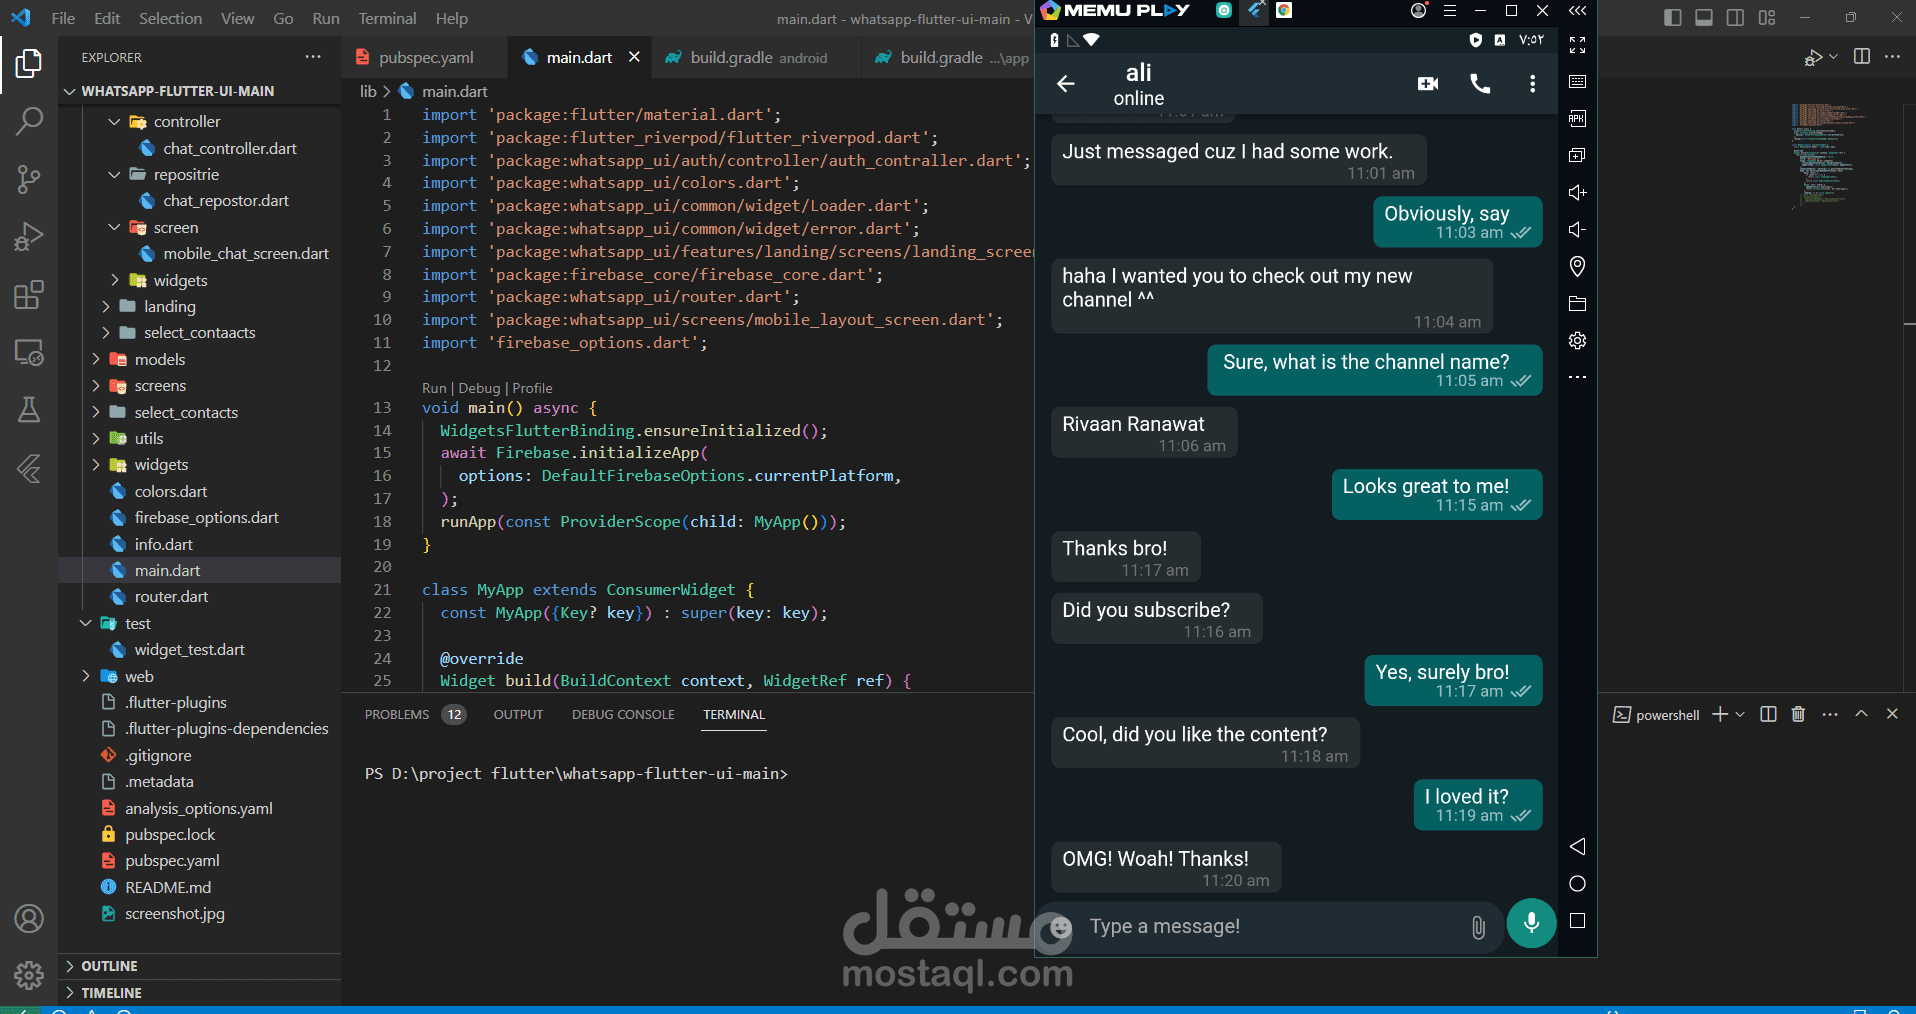The image size is (1916, 1014).
Task: Open MEmu GPS location icon
Action: (x=1577, y=266)
